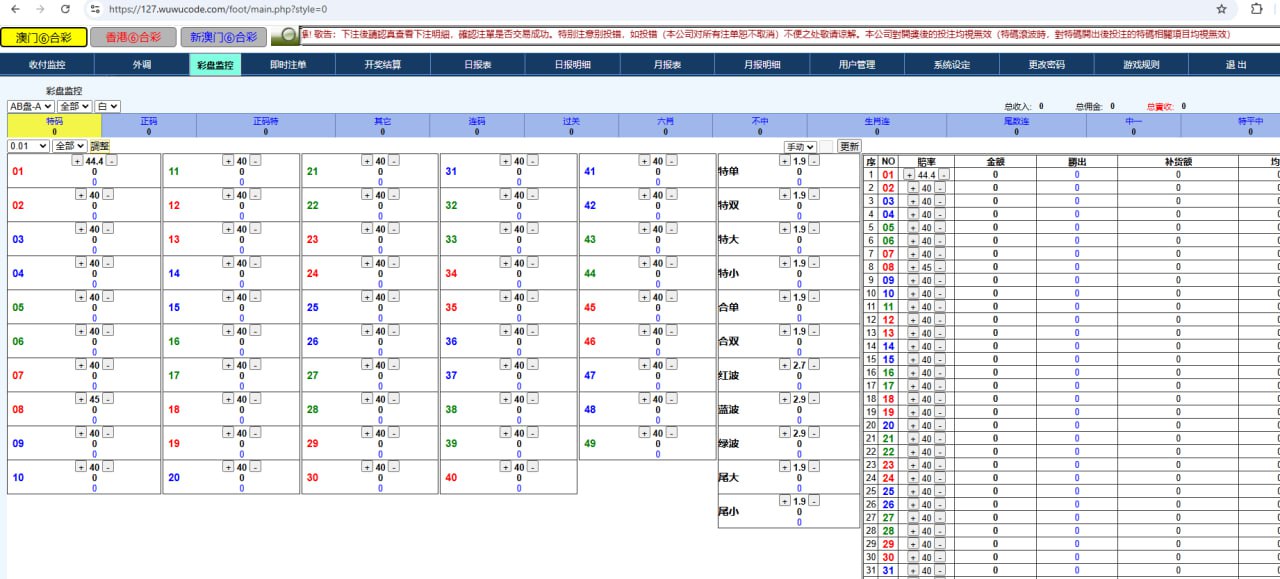The image size is (1280, 579).
Task: Click the minus button for number 08
Action: coord(108,399)
